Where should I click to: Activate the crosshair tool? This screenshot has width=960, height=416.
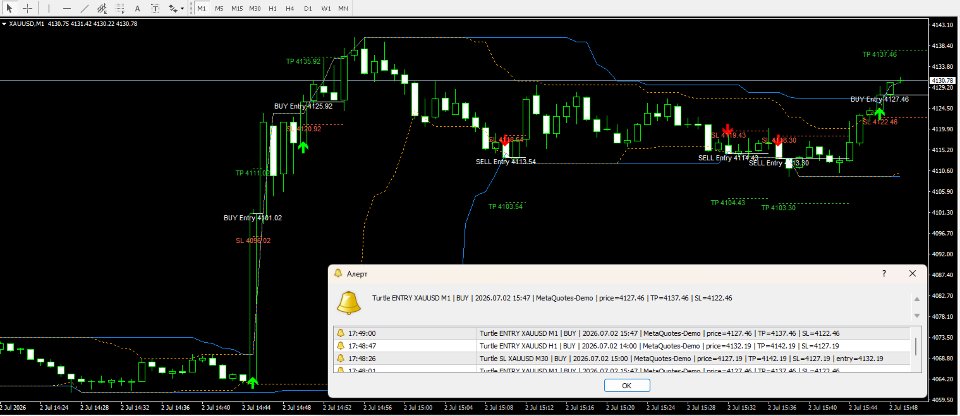click(x=27, y=9)
